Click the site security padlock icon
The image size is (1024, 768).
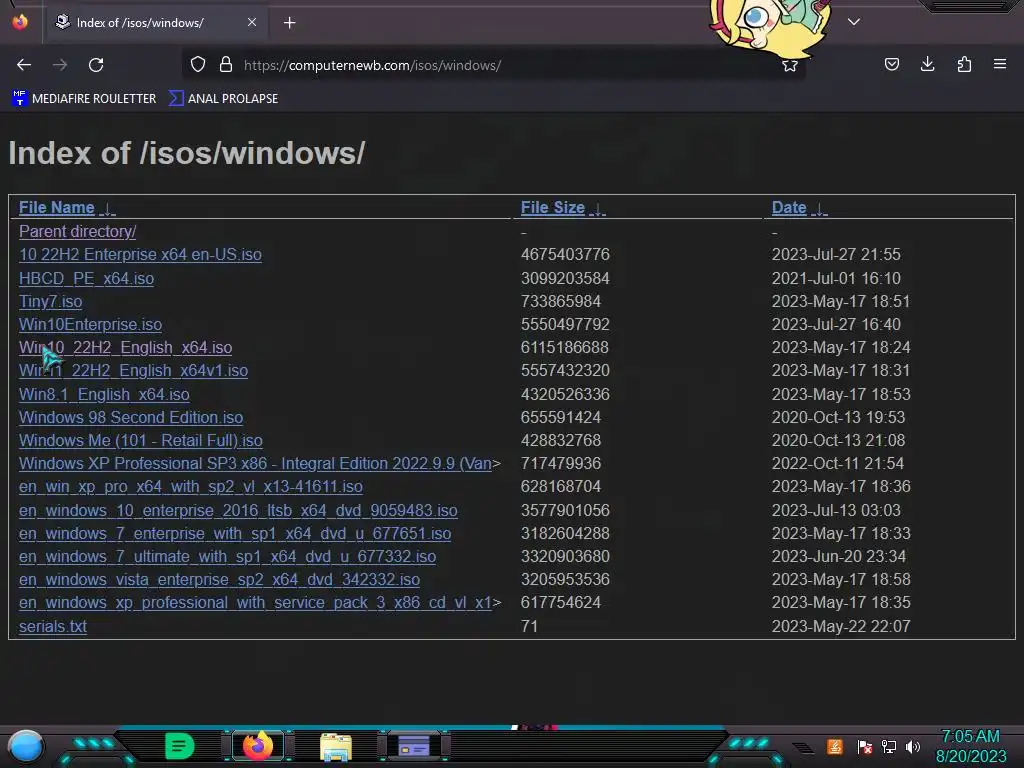[x=226, y=65]
